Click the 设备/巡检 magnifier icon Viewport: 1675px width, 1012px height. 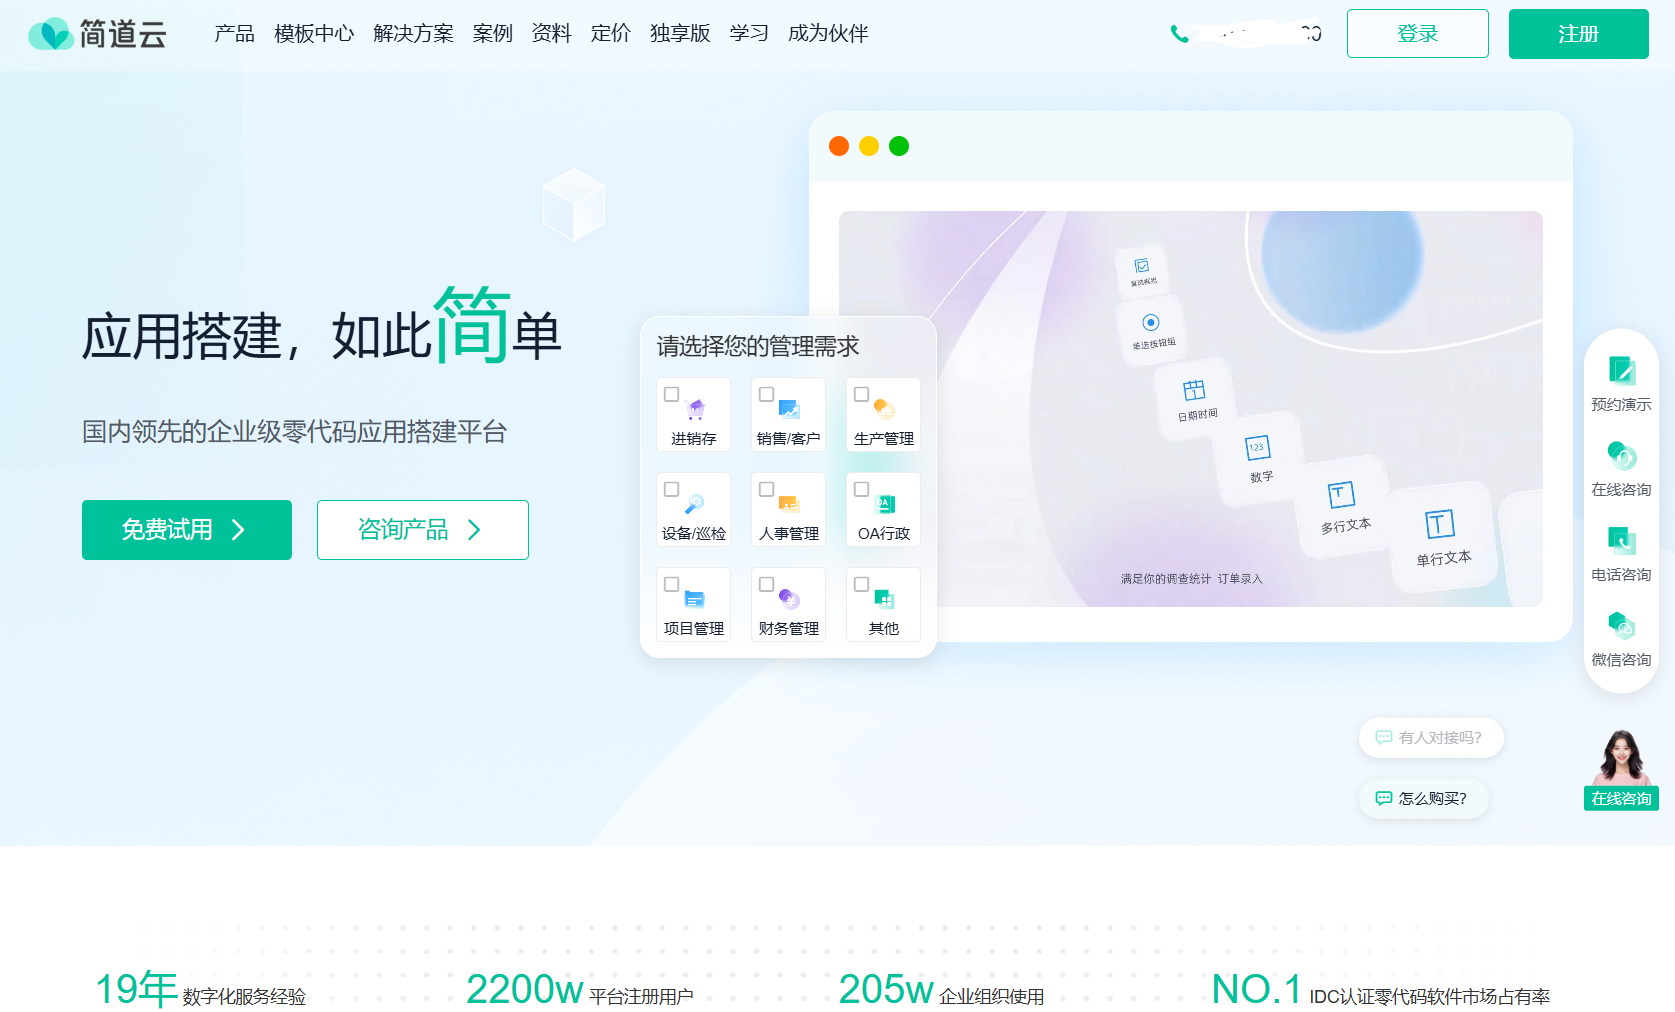(694, 504)
